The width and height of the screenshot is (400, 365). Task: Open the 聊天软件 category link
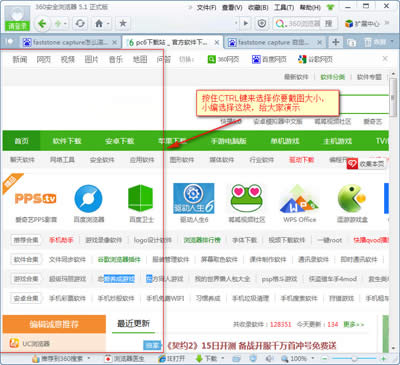point(22,160)
